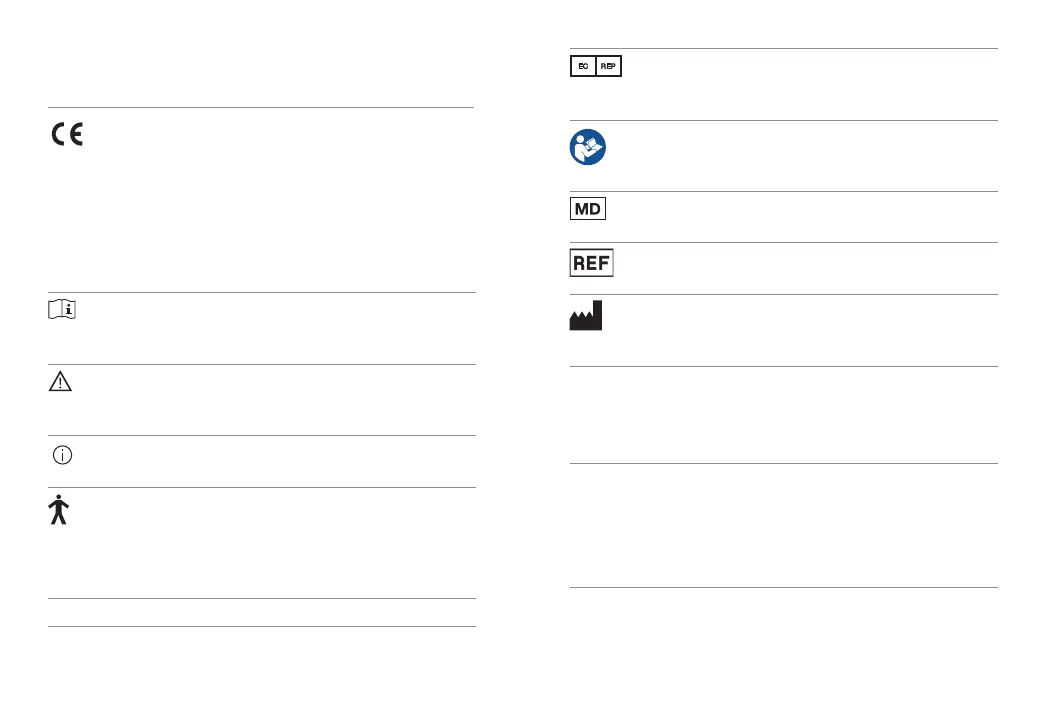Click the divider between warning triangle and info icon

coord(261,435)
